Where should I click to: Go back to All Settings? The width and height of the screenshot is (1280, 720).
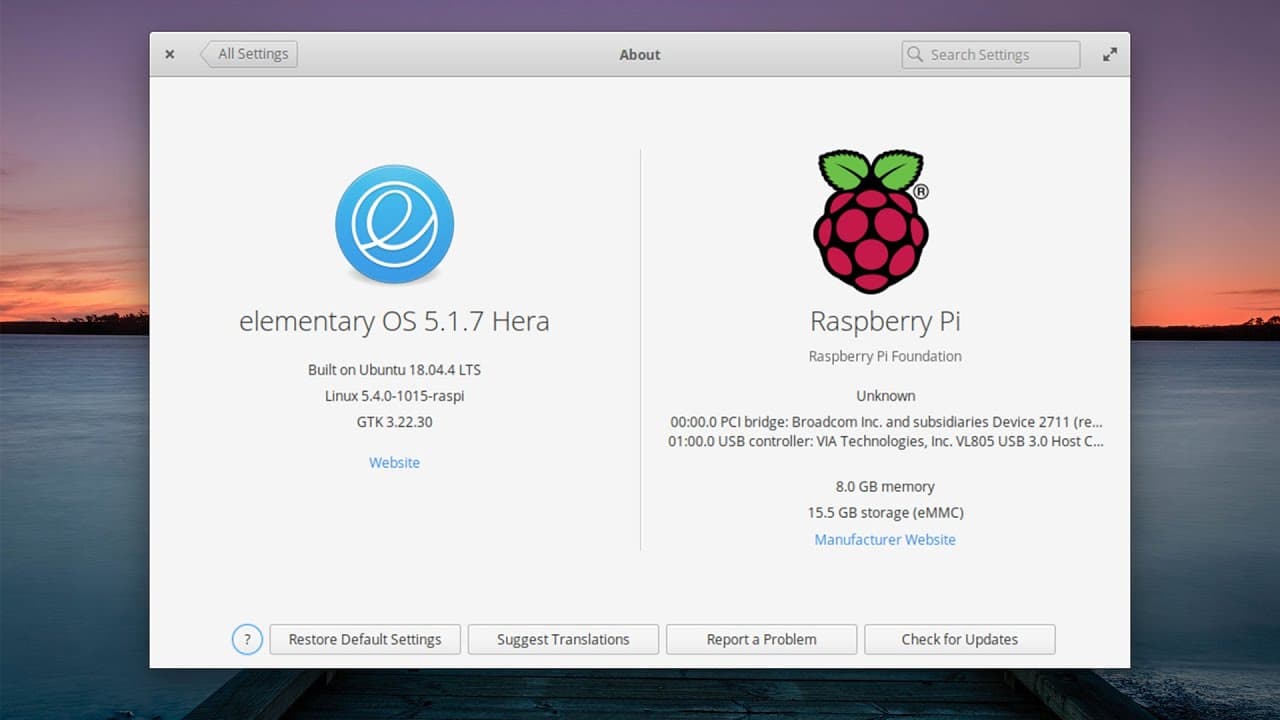248,54
